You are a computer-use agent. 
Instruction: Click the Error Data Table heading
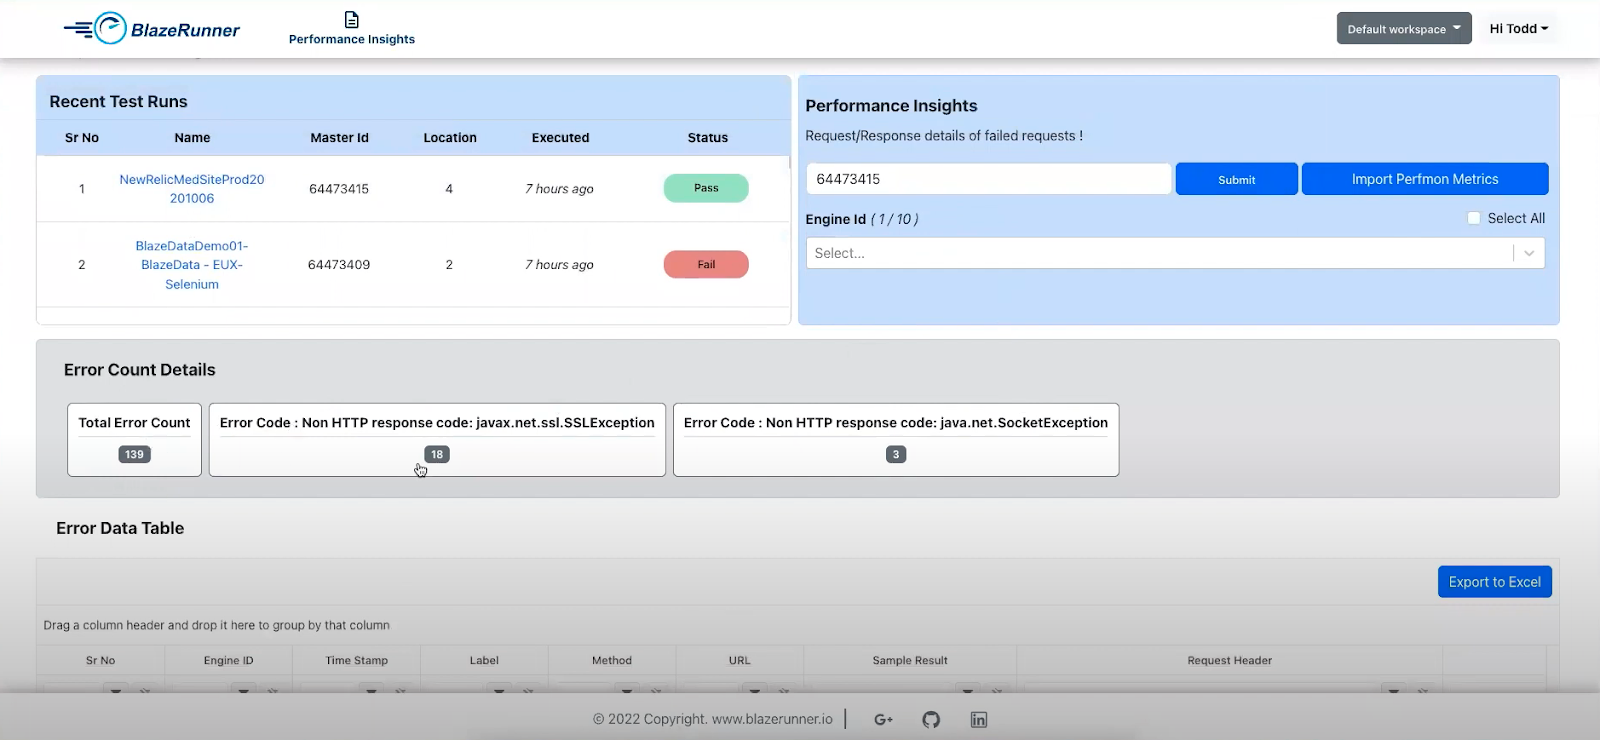pos(120,528)
